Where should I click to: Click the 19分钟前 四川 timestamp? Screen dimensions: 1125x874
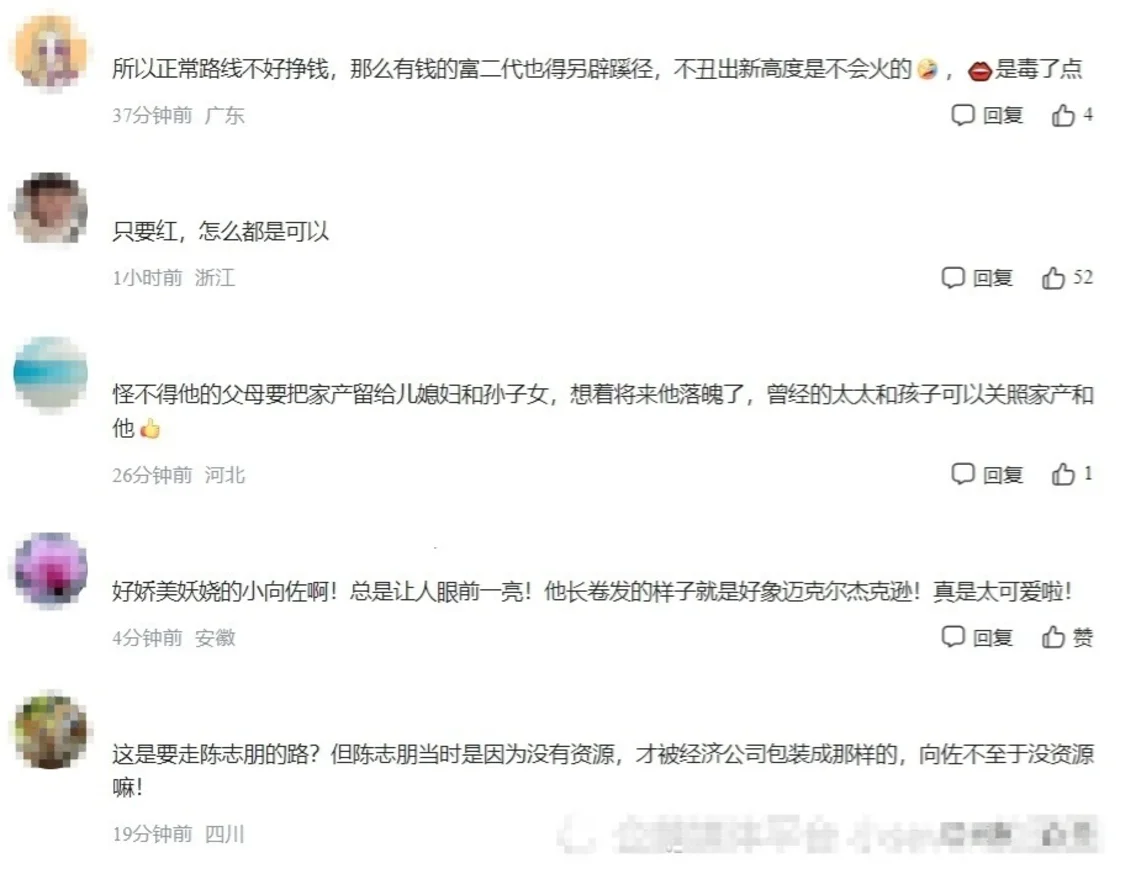coord(178,834)
